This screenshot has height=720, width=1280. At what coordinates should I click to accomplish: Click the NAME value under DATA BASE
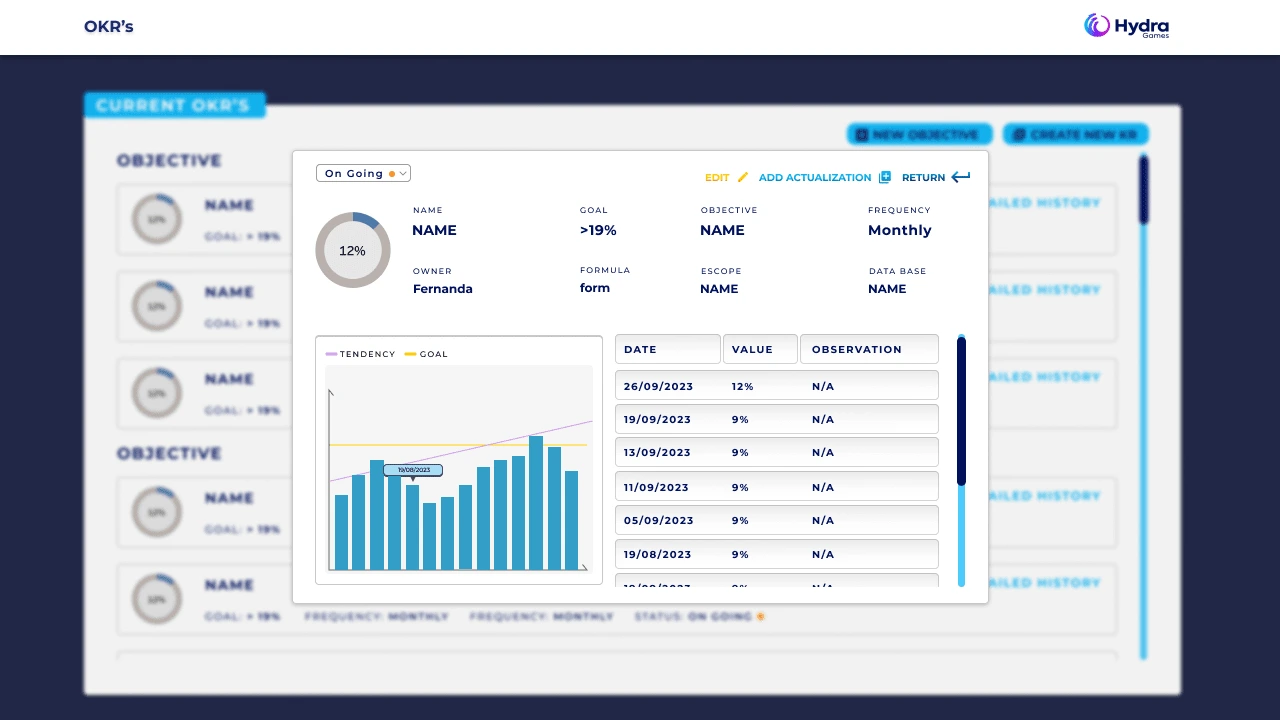pyautogui.click(x=887, y=289)
